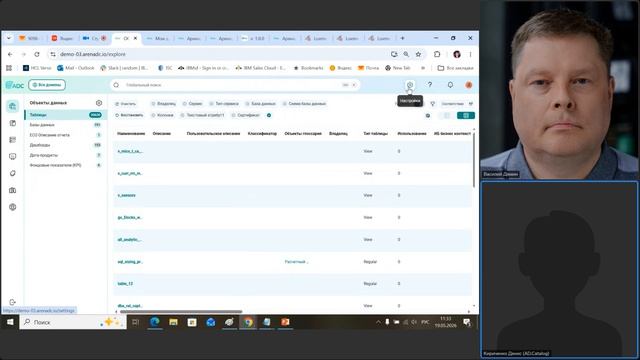
Task: Open the help question mark icon
Action: (430, 84)
